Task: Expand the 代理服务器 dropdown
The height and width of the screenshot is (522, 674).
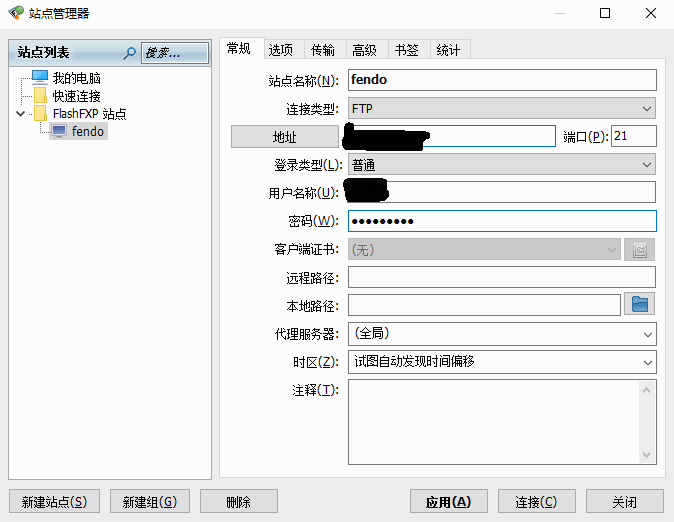Action: 501,333
